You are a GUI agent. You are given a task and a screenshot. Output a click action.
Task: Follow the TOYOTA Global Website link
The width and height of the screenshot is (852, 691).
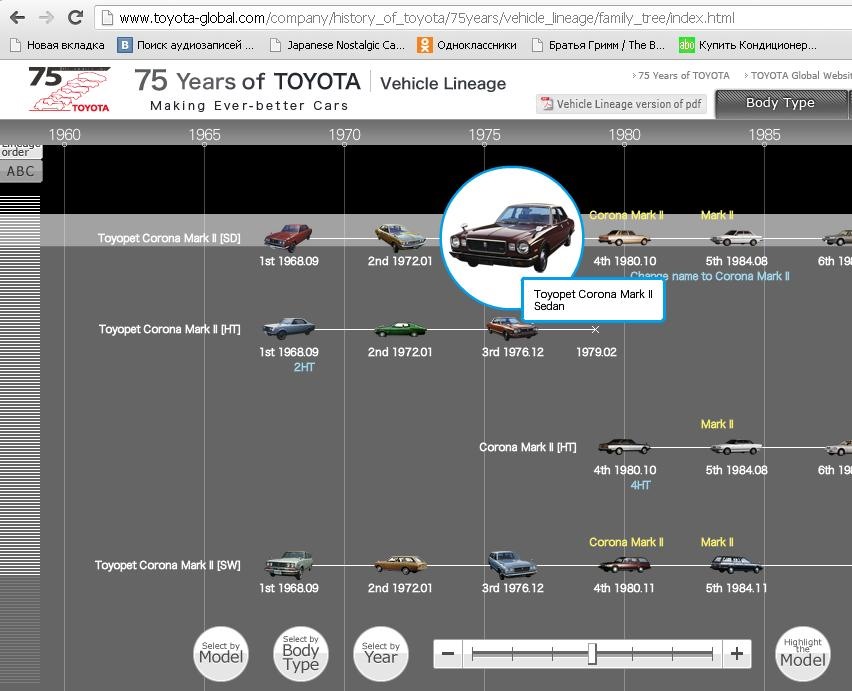[798, 76]
